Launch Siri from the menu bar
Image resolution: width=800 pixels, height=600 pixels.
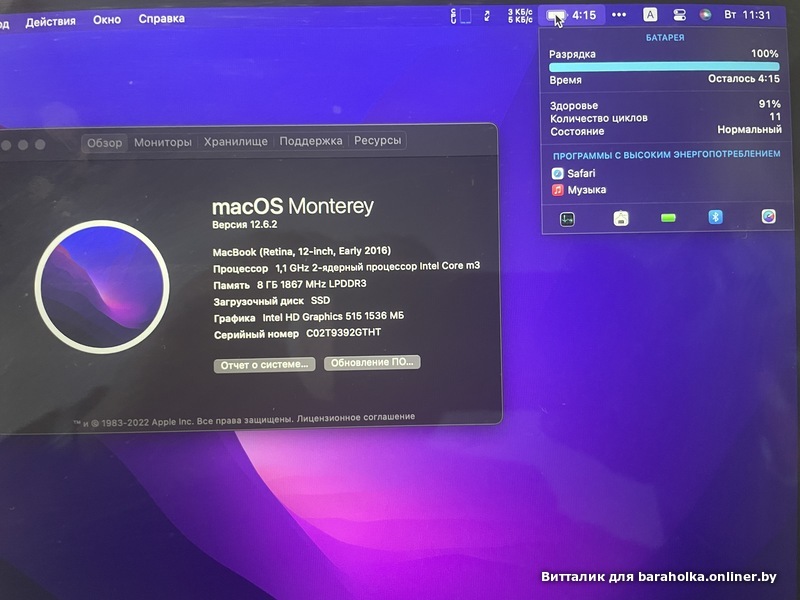point(706,15)
